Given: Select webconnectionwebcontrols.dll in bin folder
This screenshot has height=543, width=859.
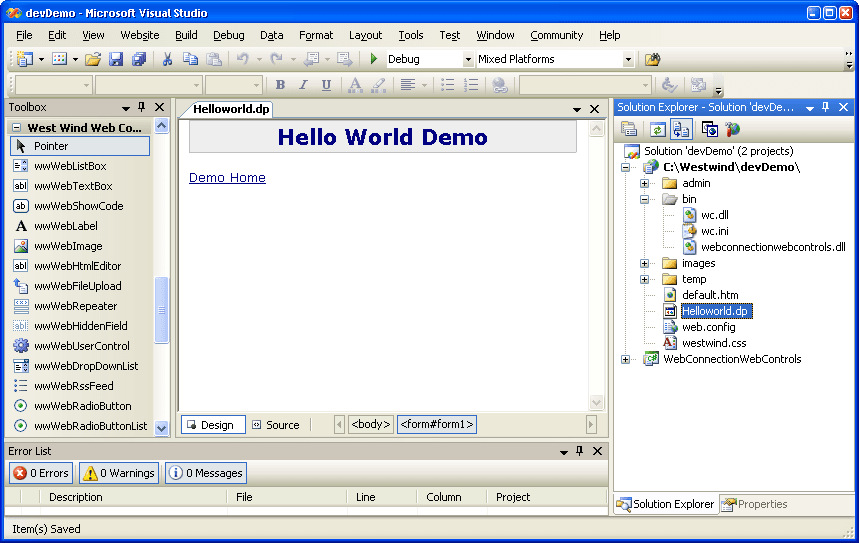Looking at the screenshot, I should (773, 248).
